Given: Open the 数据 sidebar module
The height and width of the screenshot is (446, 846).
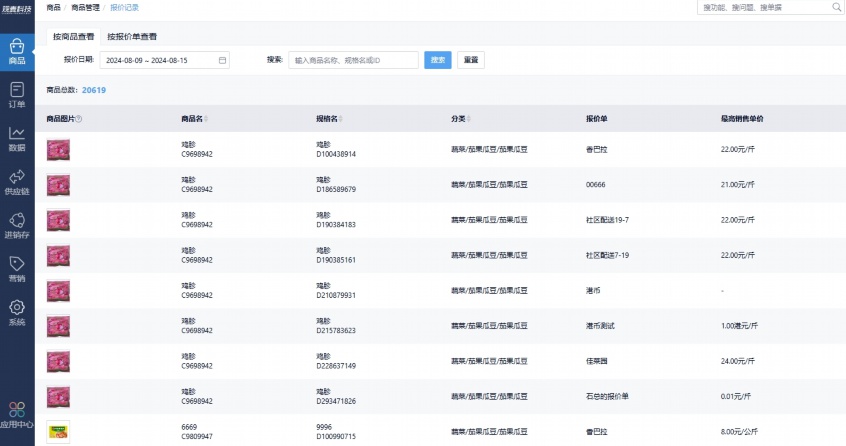Looking at the screenshot, I should coord(17,139).
